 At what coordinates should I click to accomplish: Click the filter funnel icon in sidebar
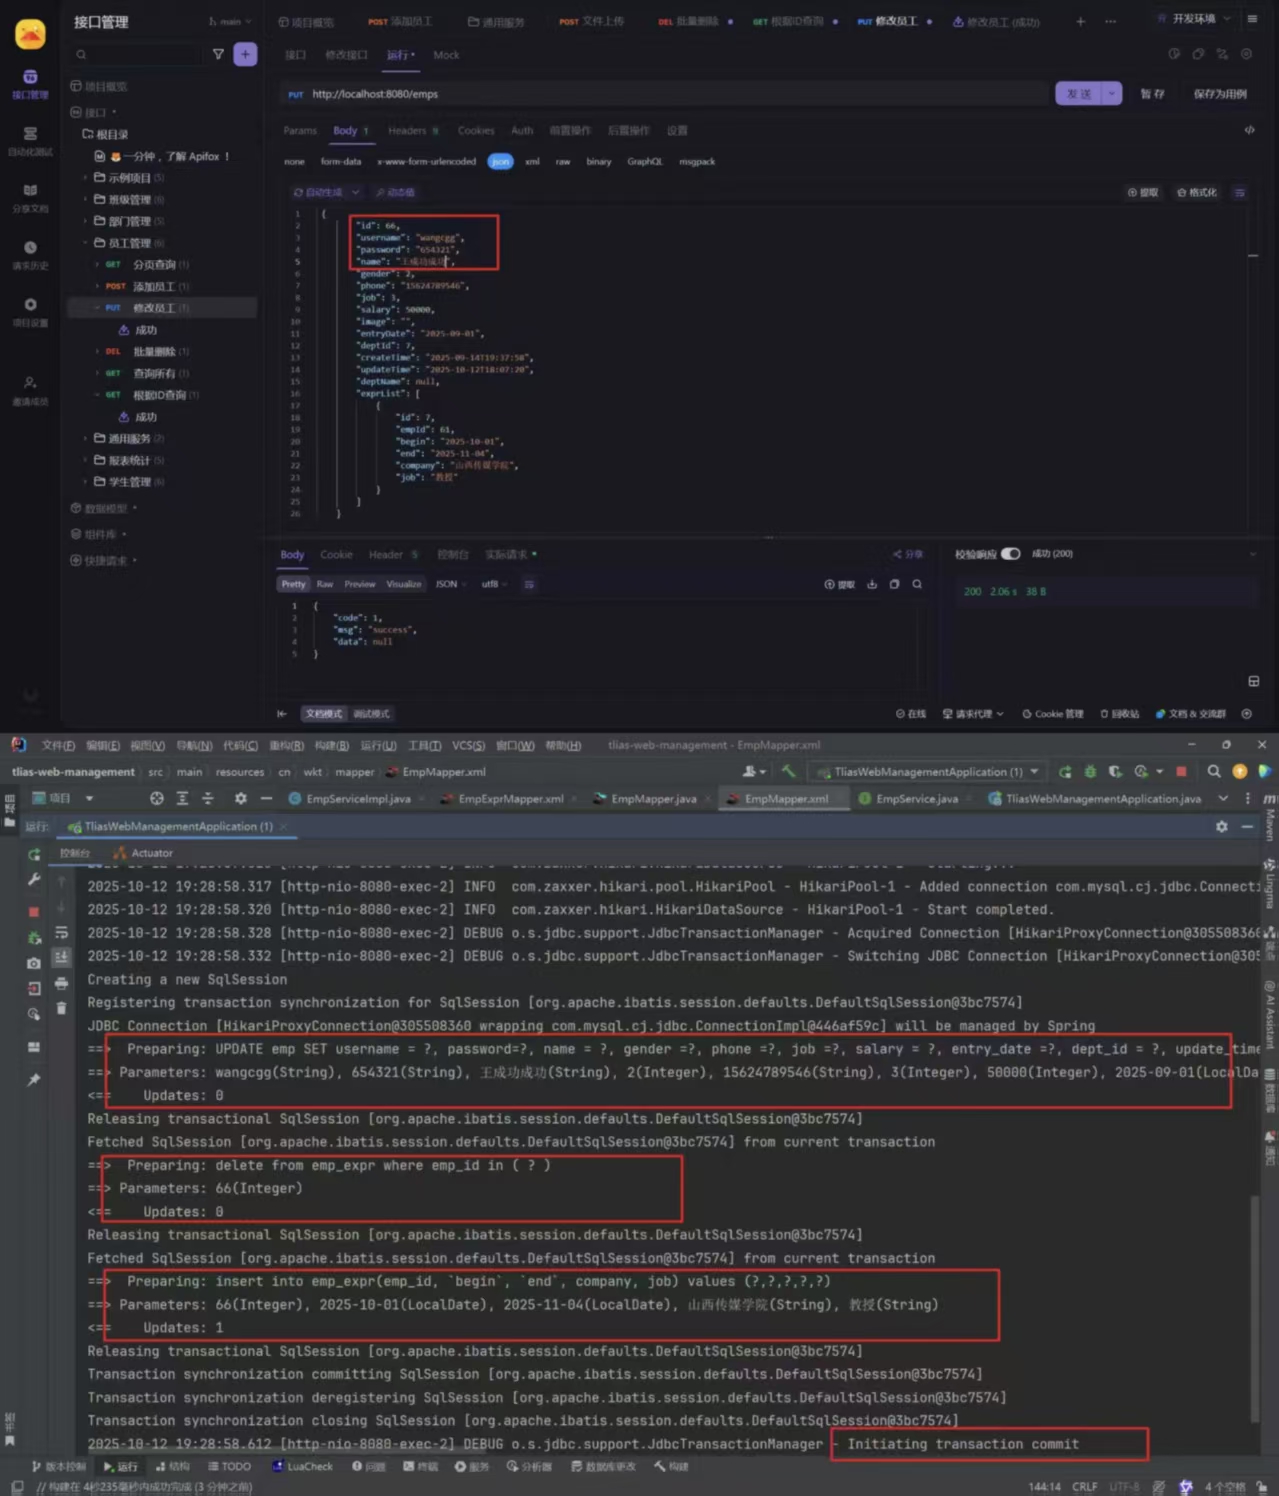(x=218, y=55)
